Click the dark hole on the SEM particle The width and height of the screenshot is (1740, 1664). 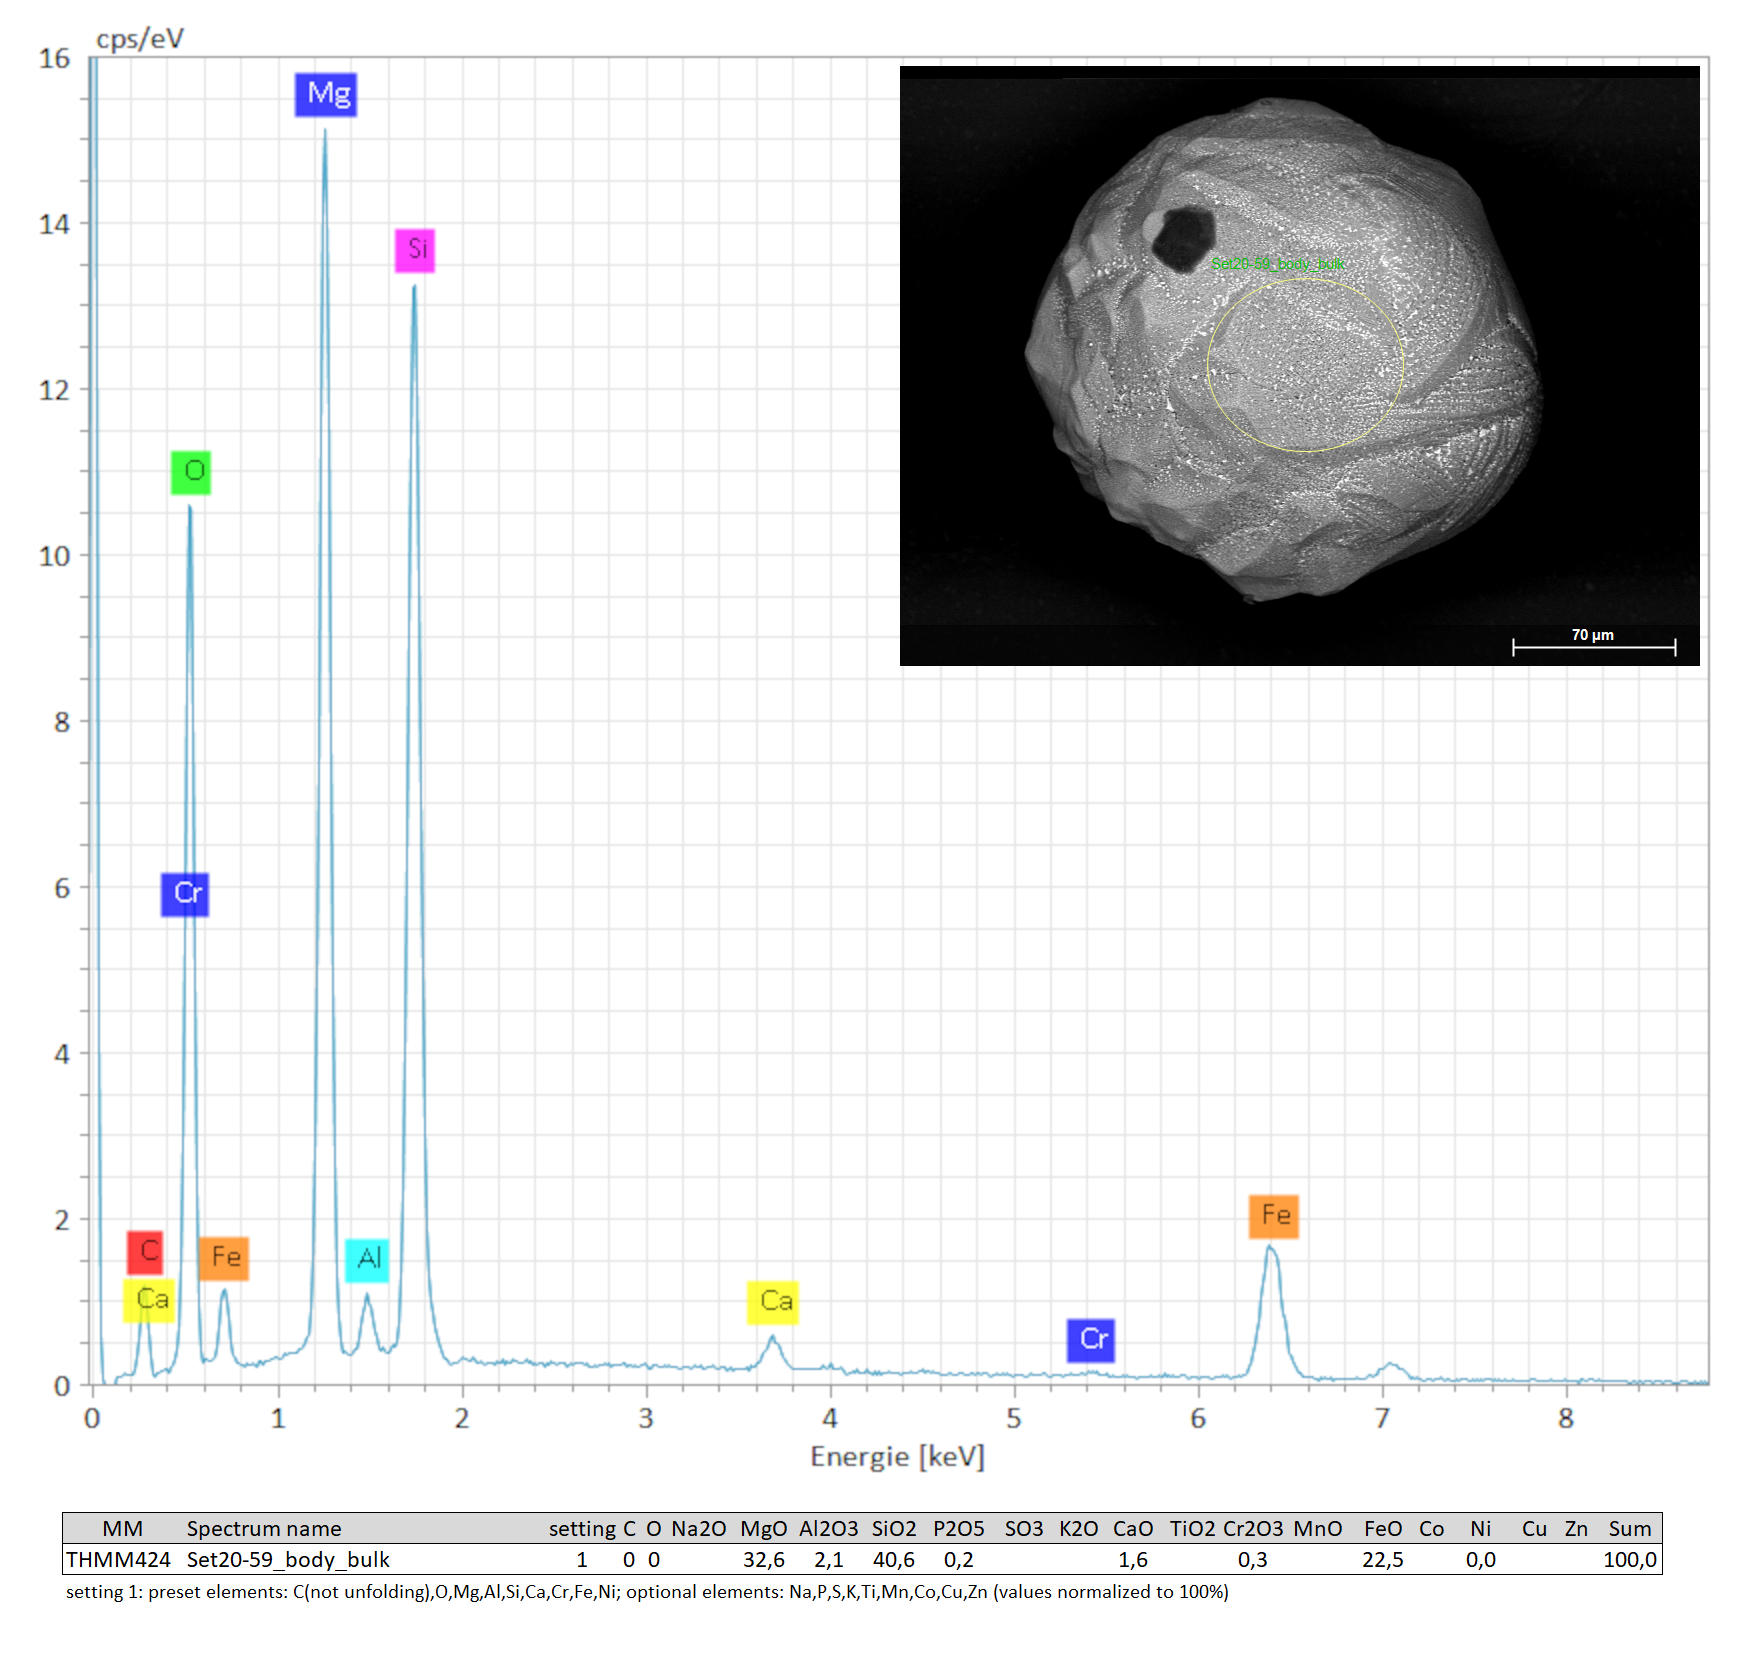(1184, 238)
